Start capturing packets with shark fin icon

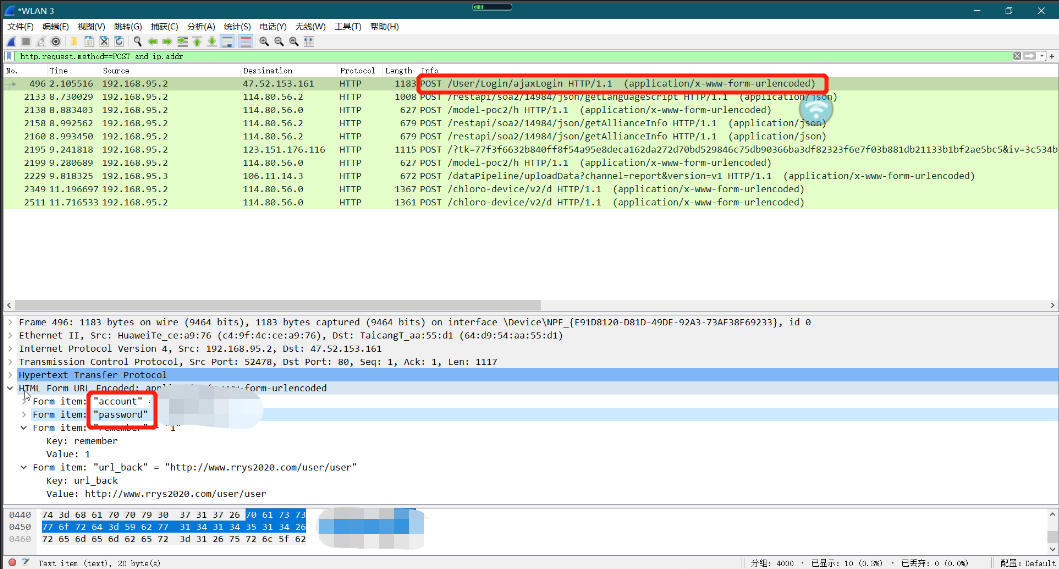[11, 41]
